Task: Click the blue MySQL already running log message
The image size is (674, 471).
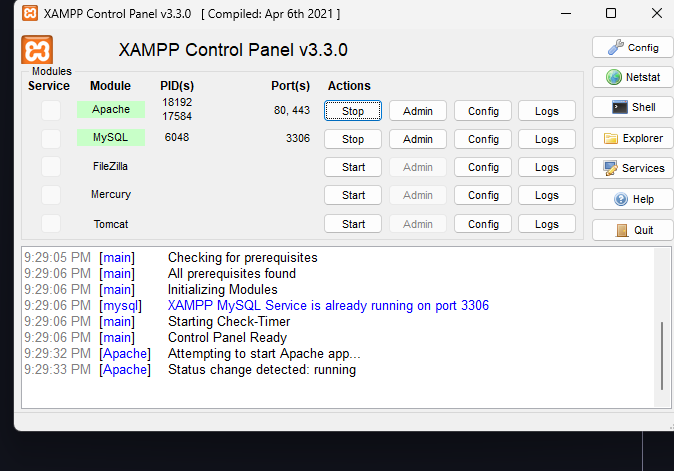Action: pos(328,305)
